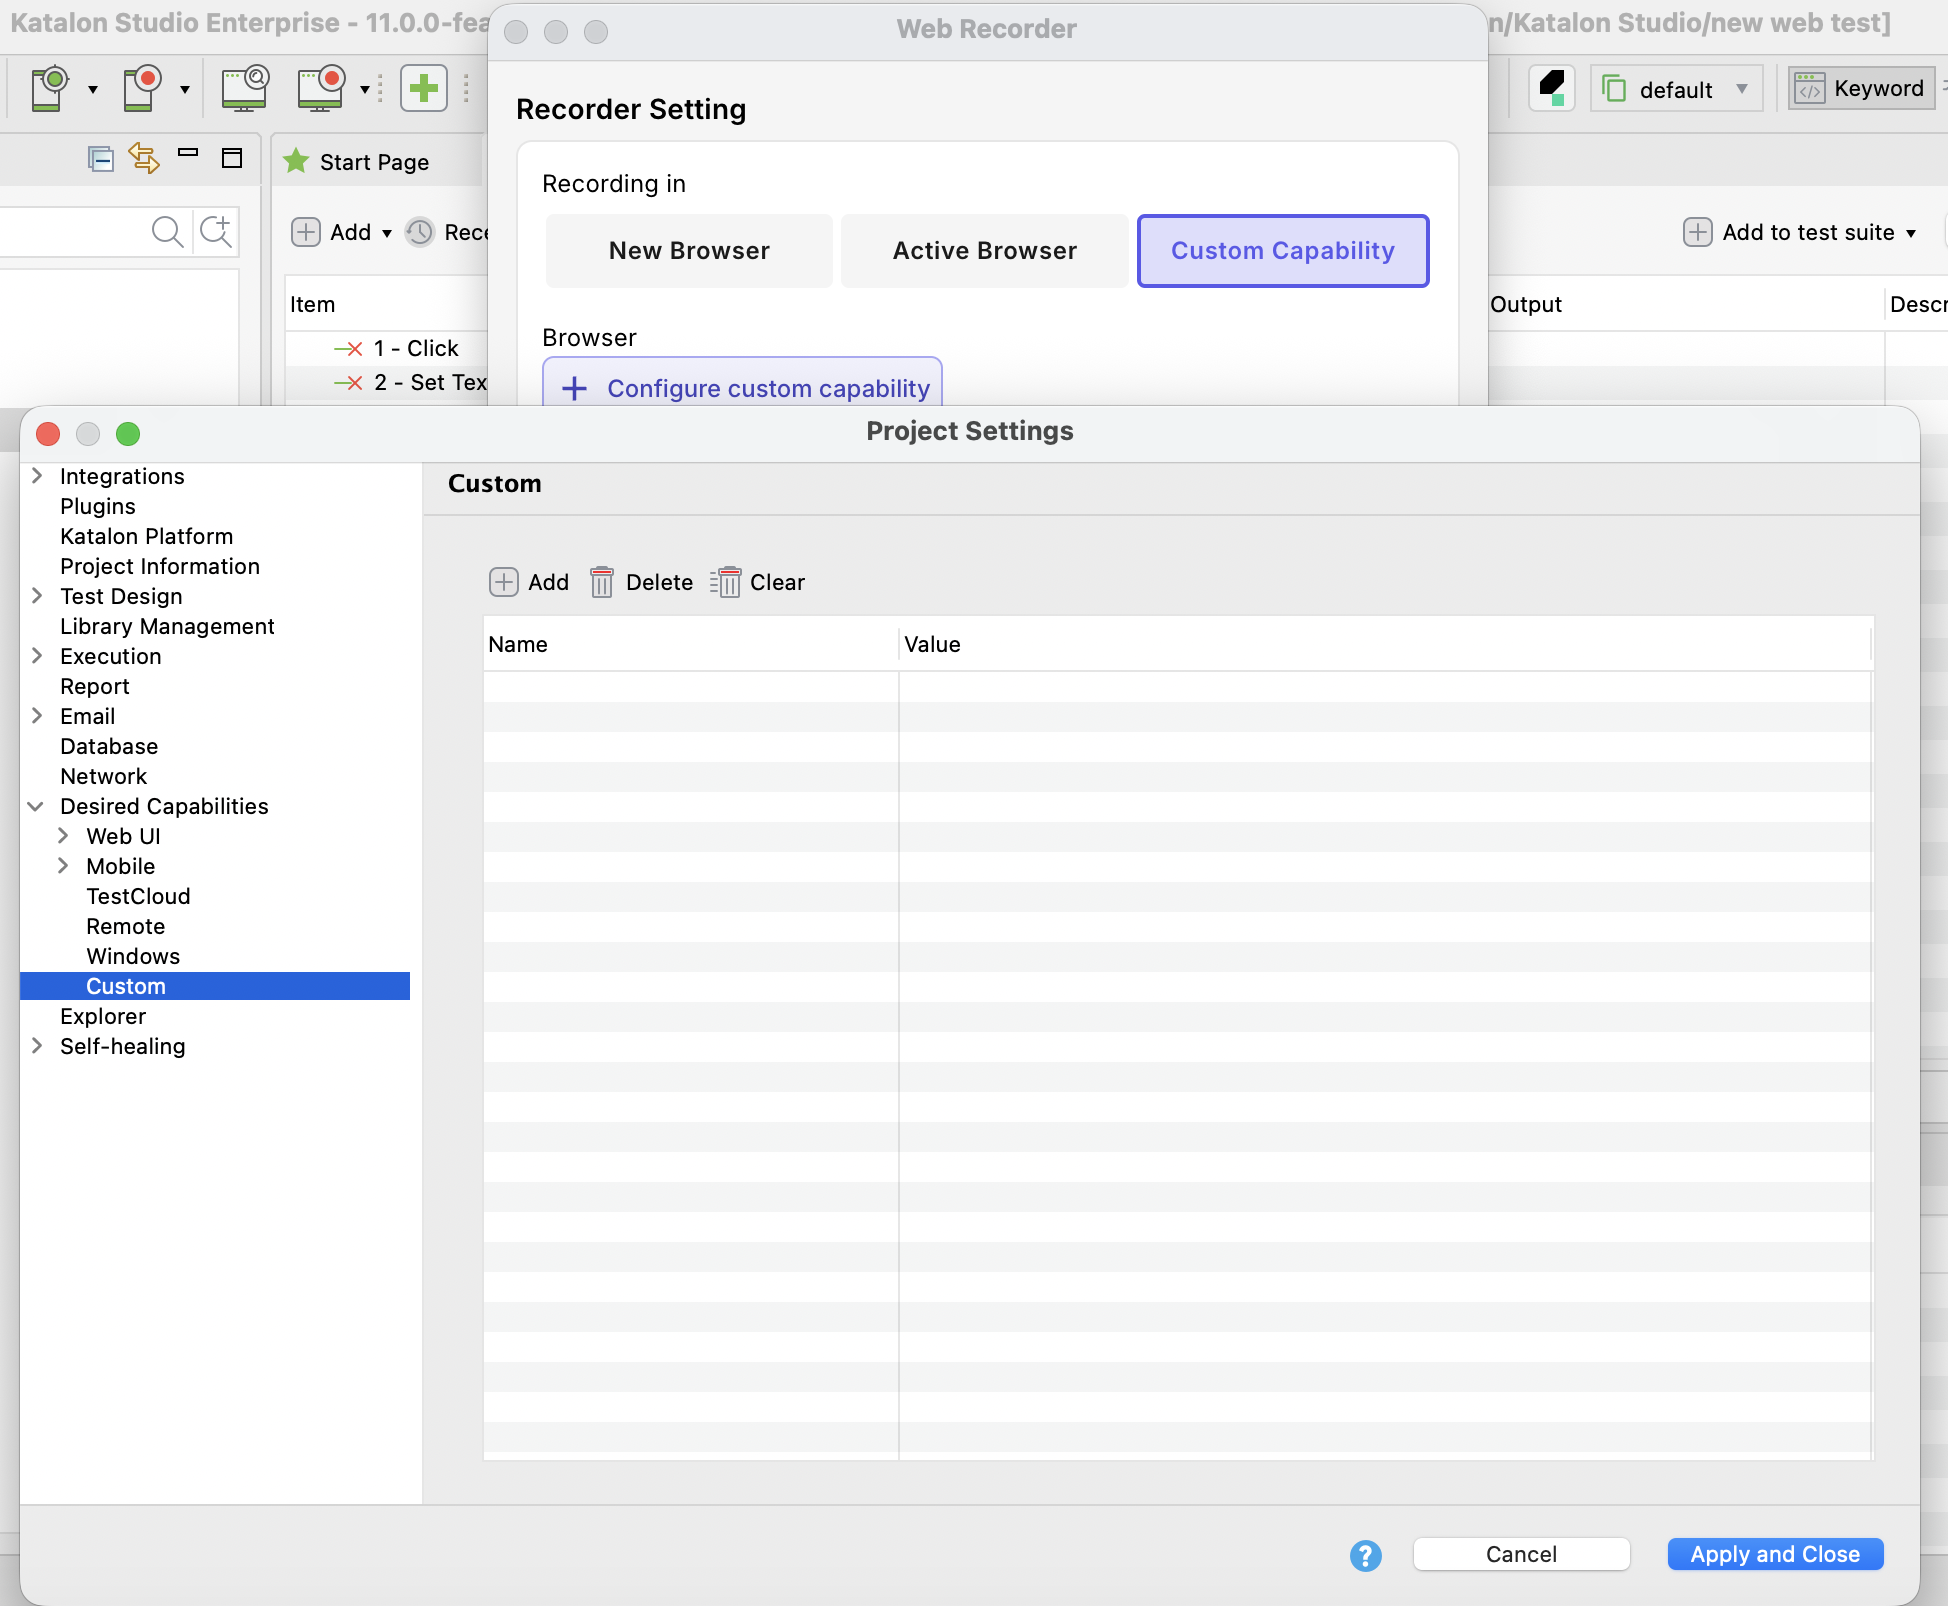Select Active Browser as recording target
The width and height of the screenshot is (1948, 1606).
(x=984, y=251)
